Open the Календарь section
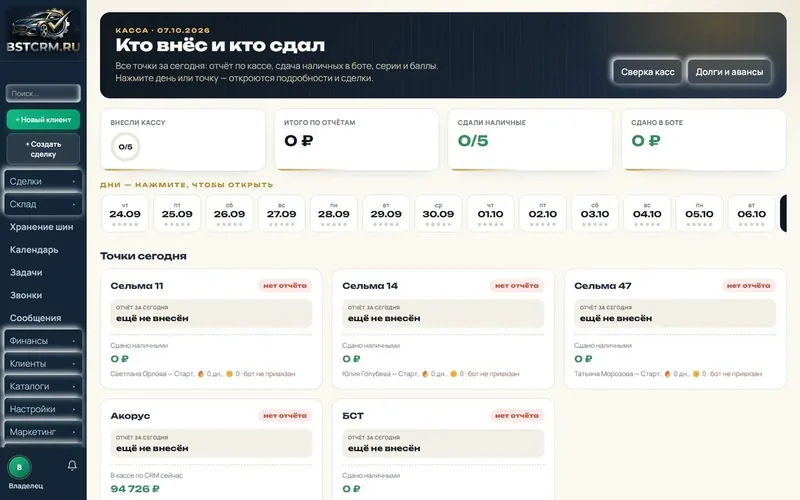 click(34, 250)
